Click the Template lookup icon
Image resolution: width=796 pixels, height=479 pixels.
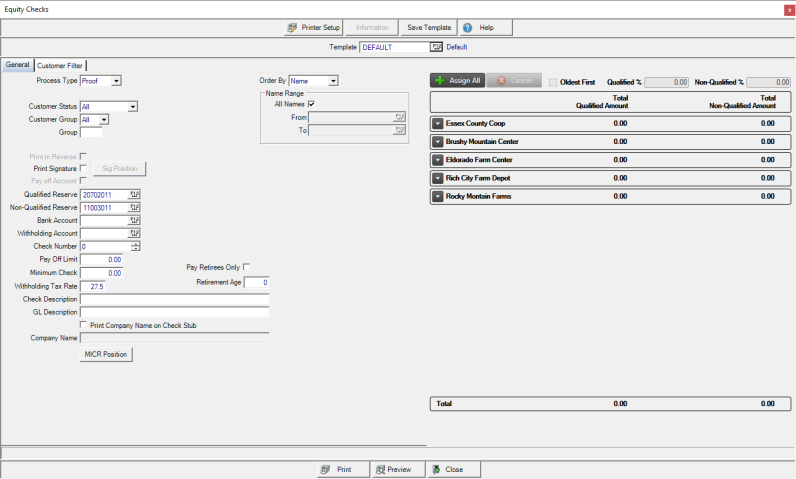436,47
